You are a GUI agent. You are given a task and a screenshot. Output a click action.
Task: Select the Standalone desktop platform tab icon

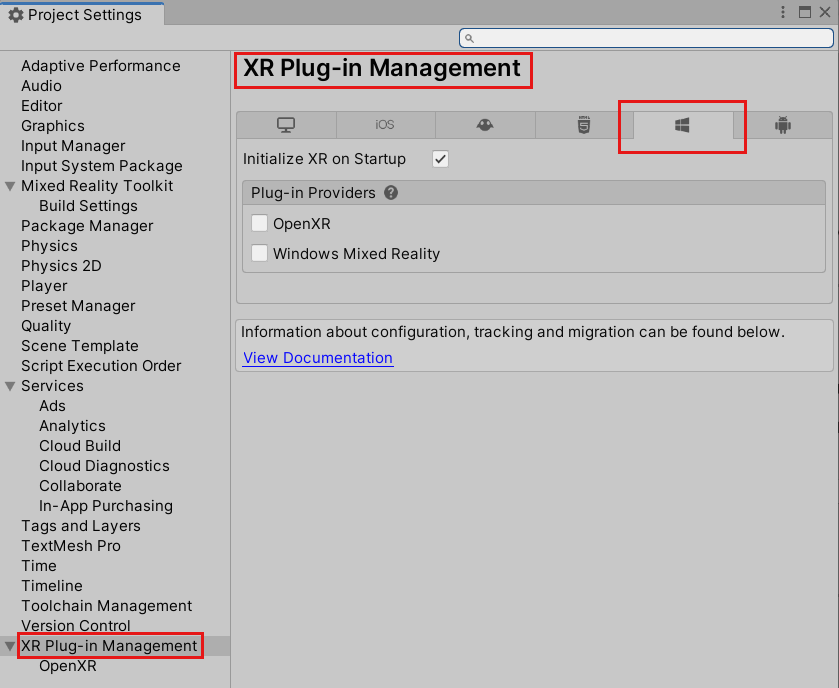point(286,124)
